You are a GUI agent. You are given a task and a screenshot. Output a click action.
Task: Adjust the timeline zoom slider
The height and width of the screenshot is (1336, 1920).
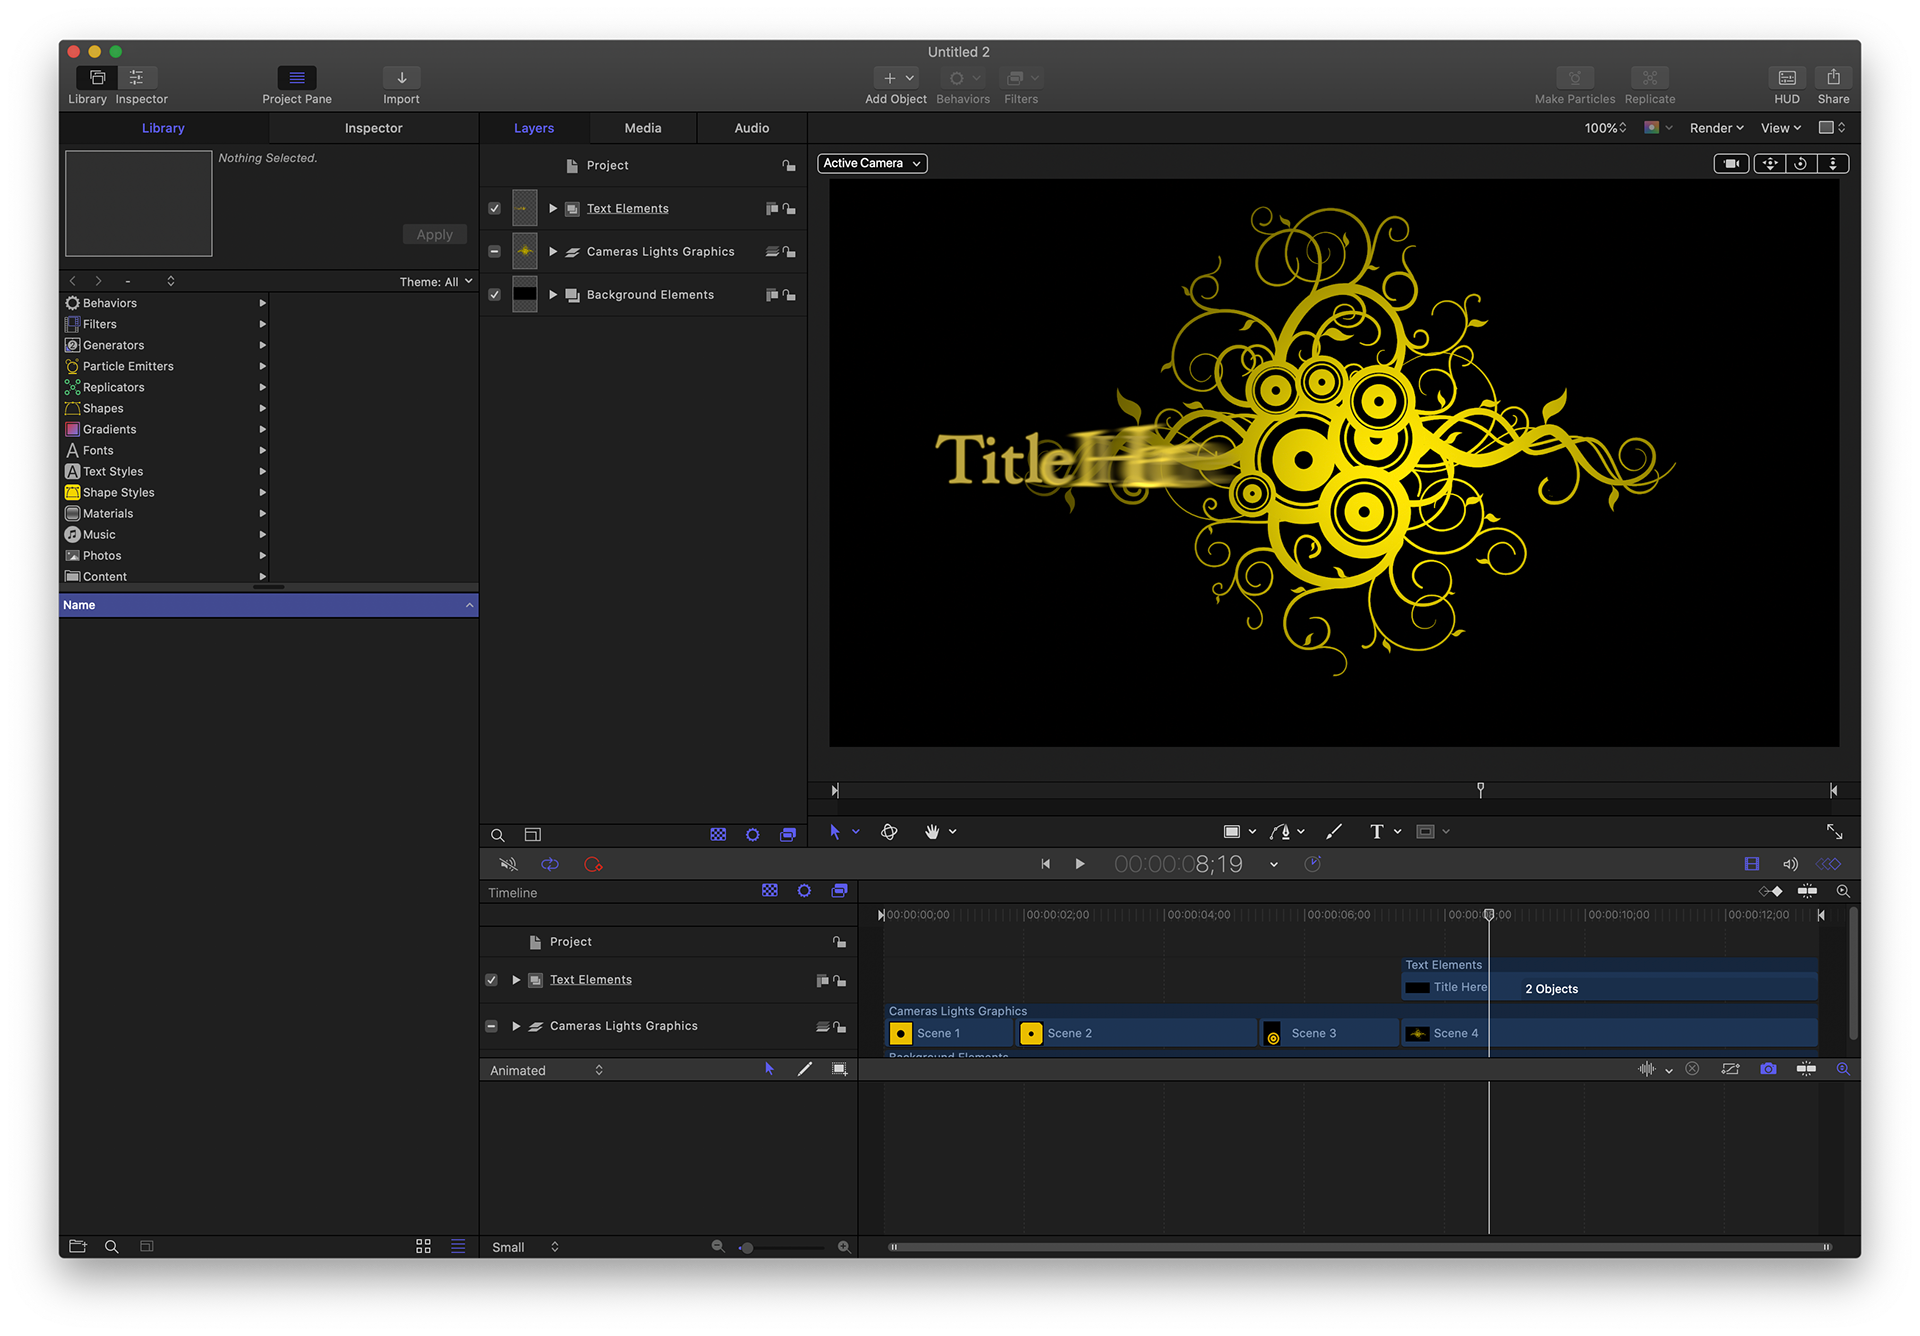coord(781,1247)
